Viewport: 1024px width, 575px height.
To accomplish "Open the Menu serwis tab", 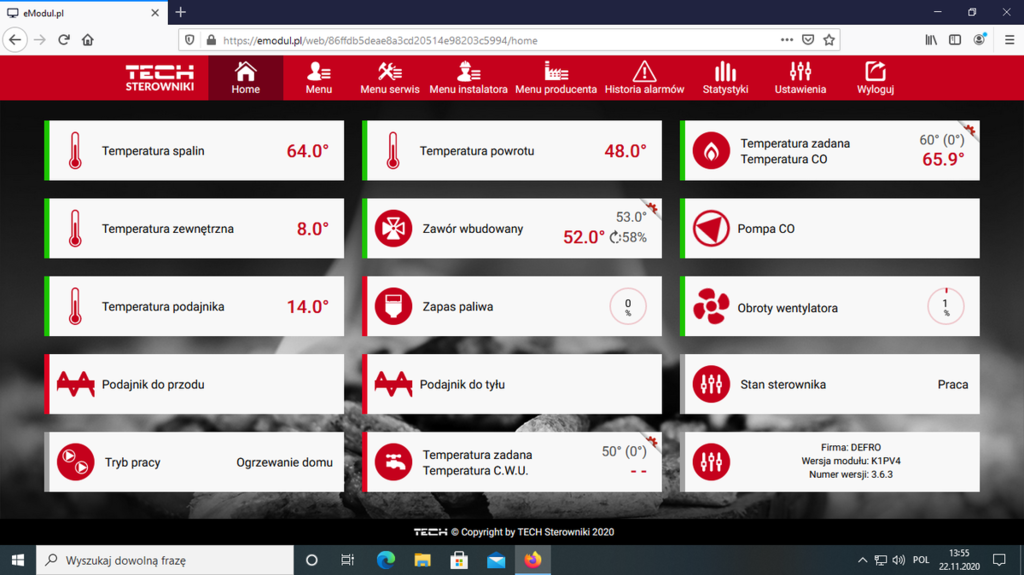I will [390, 77].
